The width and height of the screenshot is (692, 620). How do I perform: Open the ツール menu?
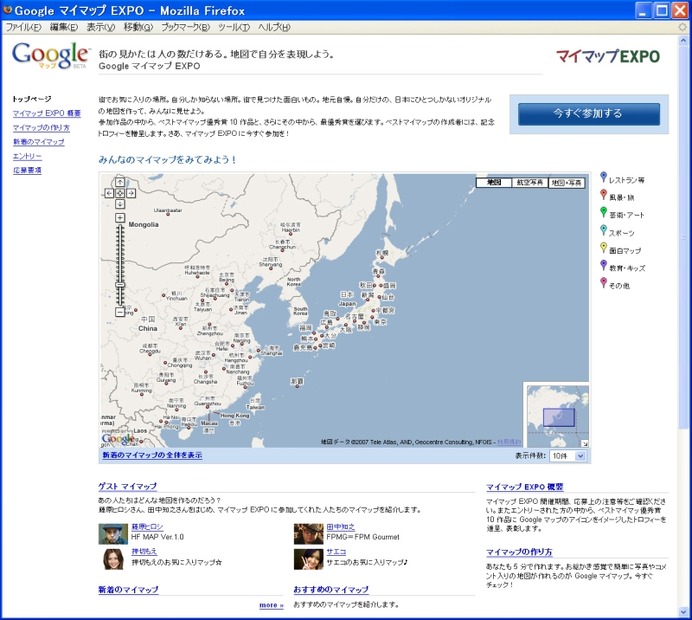click(x=234, y=27)
